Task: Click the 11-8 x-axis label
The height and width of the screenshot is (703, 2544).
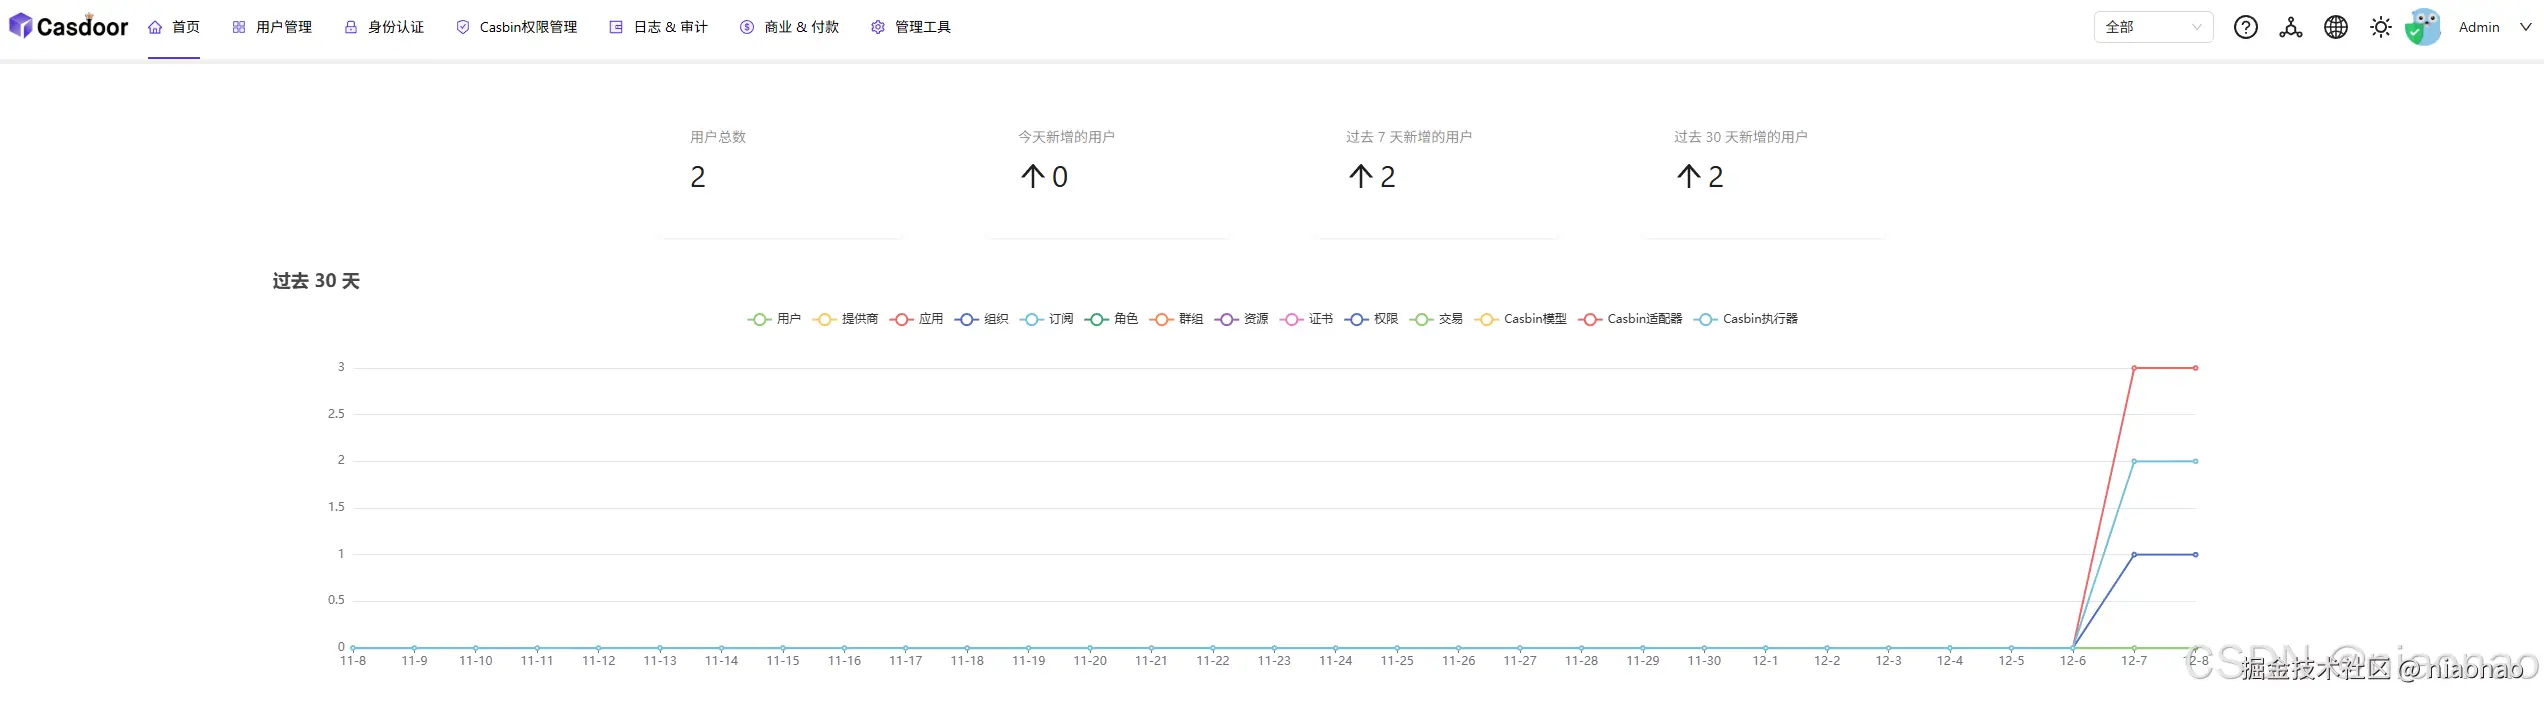Action: (x=353, y=661)
